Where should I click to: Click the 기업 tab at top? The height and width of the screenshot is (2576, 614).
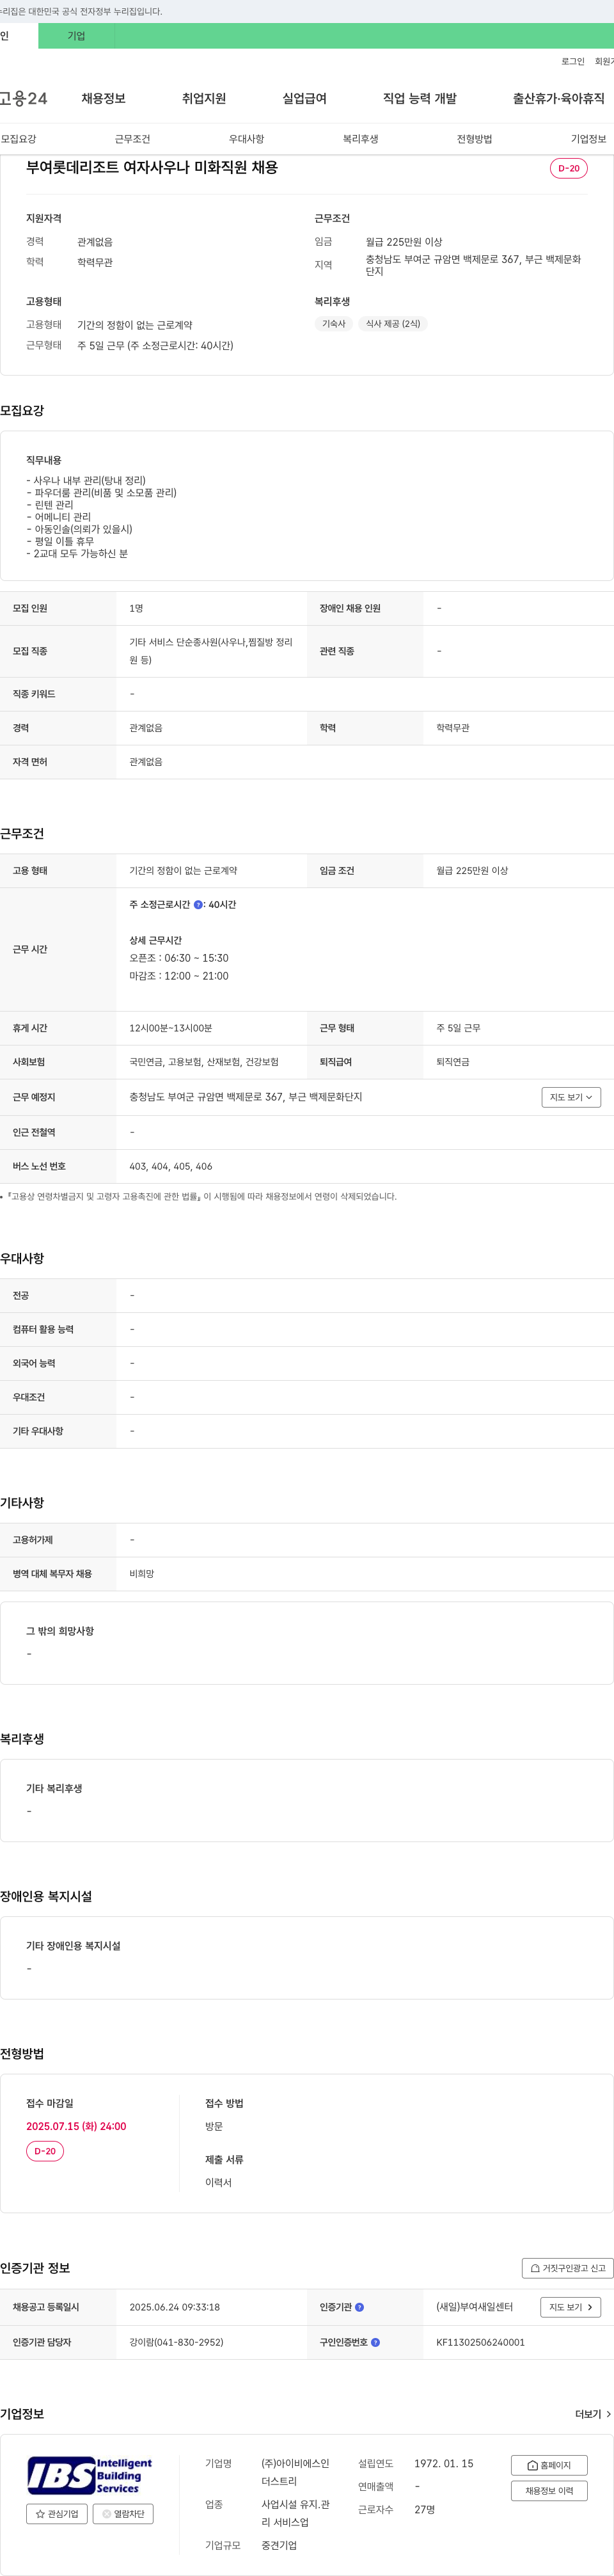coord(76,36)
